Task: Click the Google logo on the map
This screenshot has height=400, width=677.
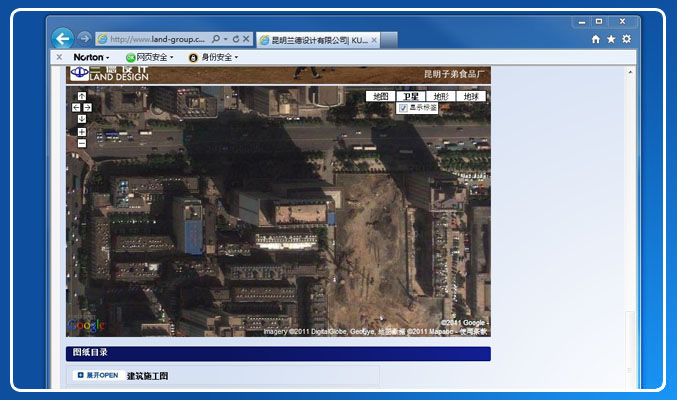Action: [86, 325]
